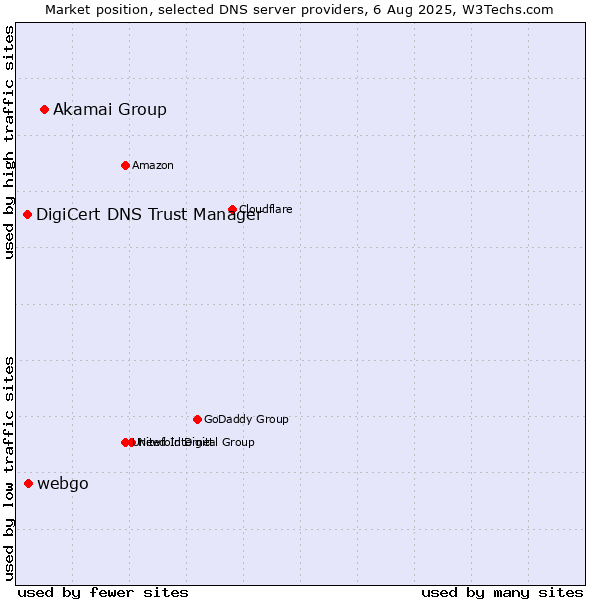Click the Cloudflare red data point
Image resolution: width=600 pixels, height=600 pixels.
point(232,209)
